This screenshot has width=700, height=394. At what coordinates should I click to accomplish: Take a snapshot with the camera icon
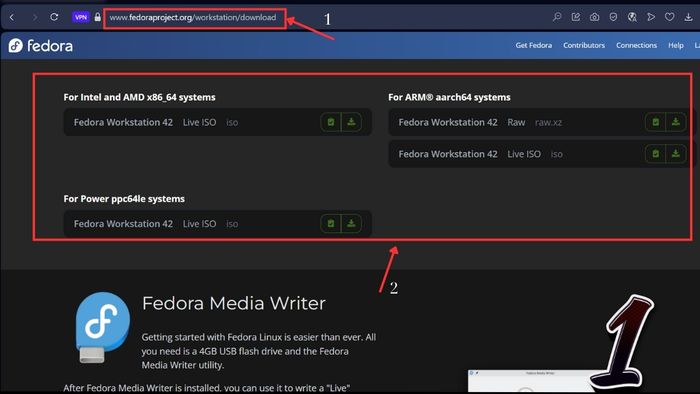[594, 17]
